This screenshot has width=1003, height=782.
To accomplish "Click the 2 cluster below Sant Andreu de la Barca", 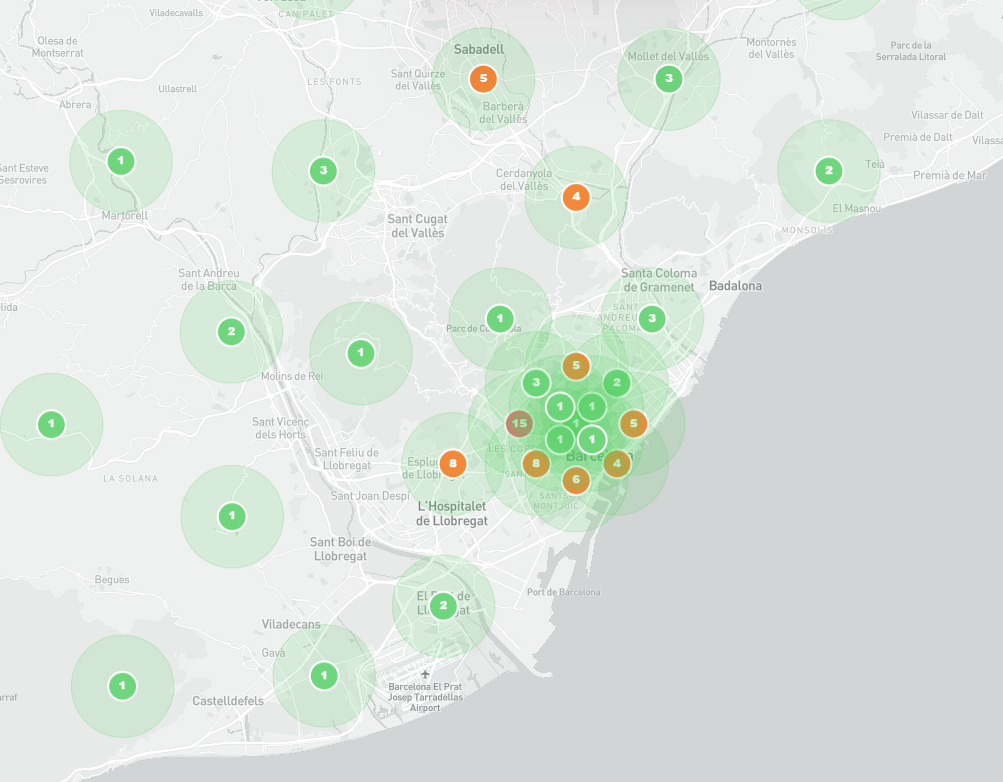I will (x=231, y=332).
